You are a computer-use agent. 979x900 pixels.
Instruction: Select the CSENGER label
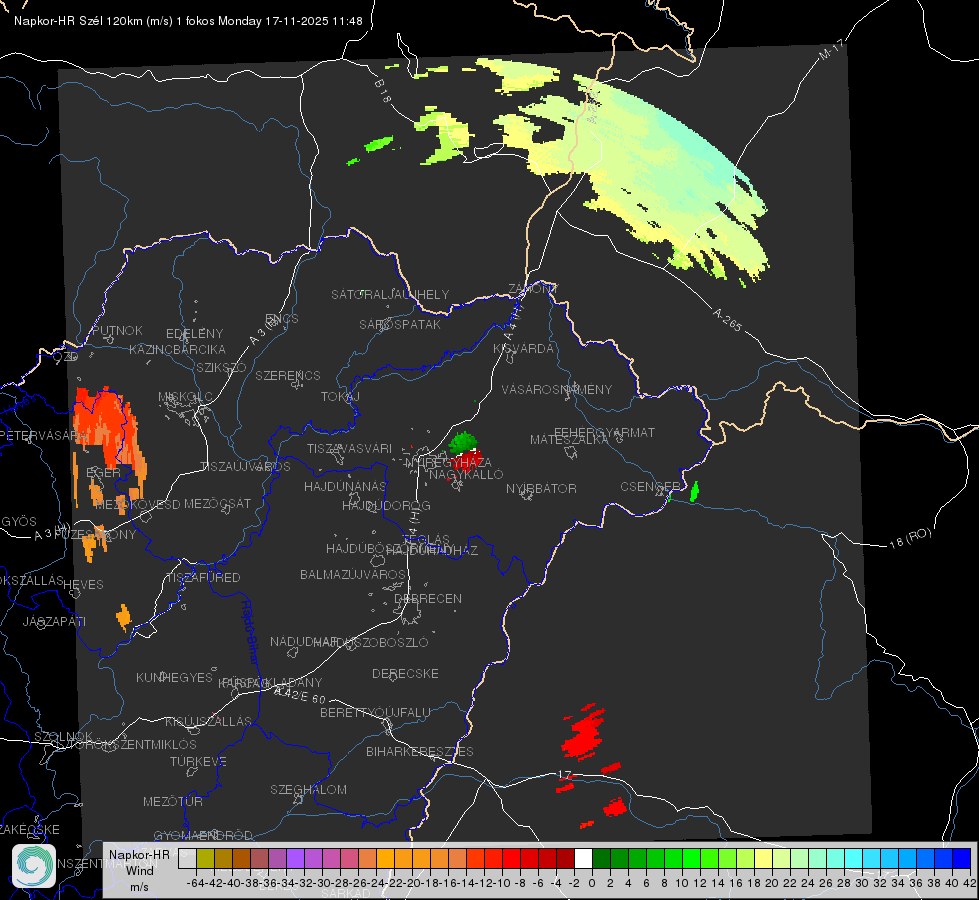pyautogui.click(x=650, y=486)
